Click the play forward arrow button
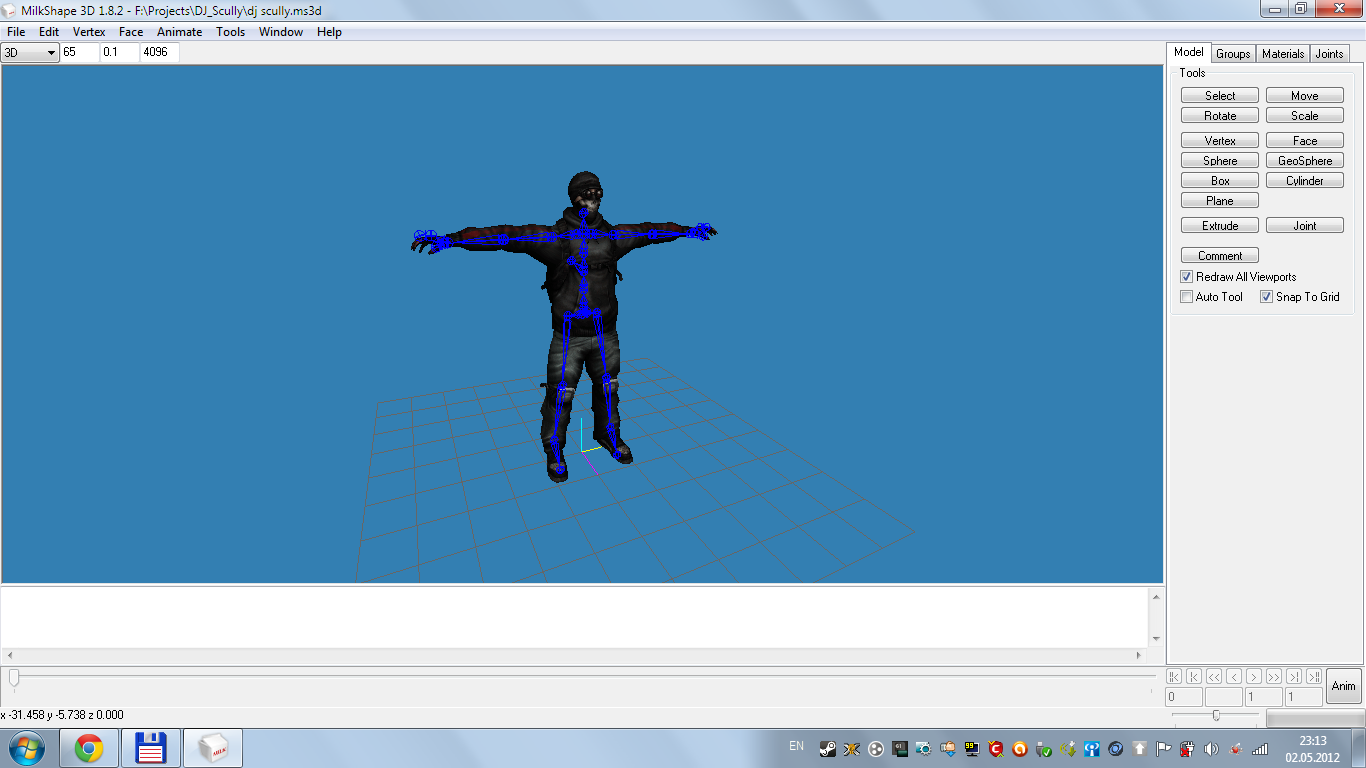The height and width of the screenshot is (768, 1366). 1254,677
